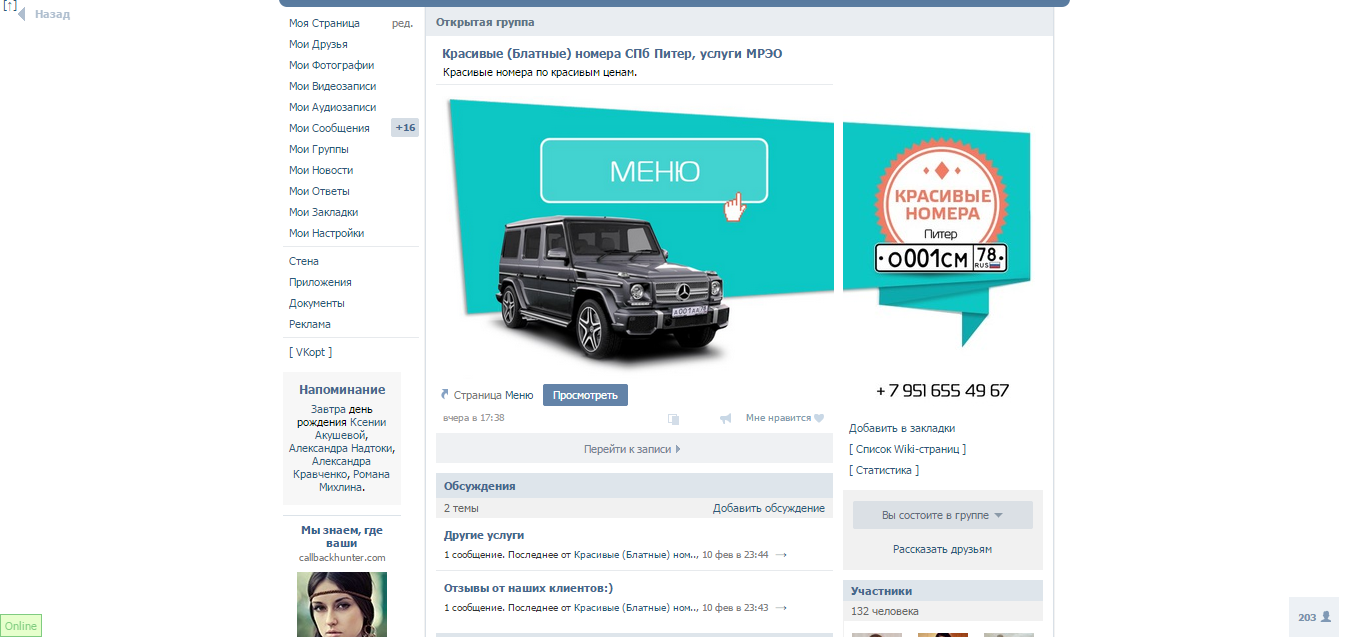Open Мои Ответы
This screenshot has height=637, width=1349.
click(x=319, y=191)
